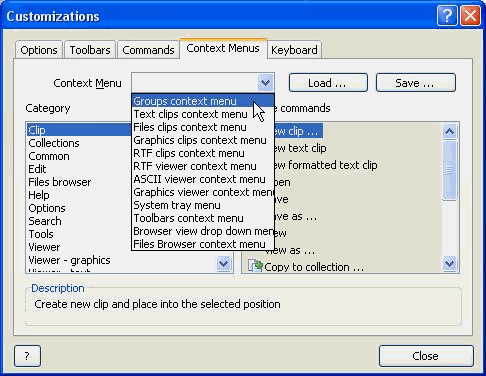The height and width of the screenshot is (376, 486).
Task: Choose Text clips context menu
Action: pyautogui.click(x=203, y=114)
